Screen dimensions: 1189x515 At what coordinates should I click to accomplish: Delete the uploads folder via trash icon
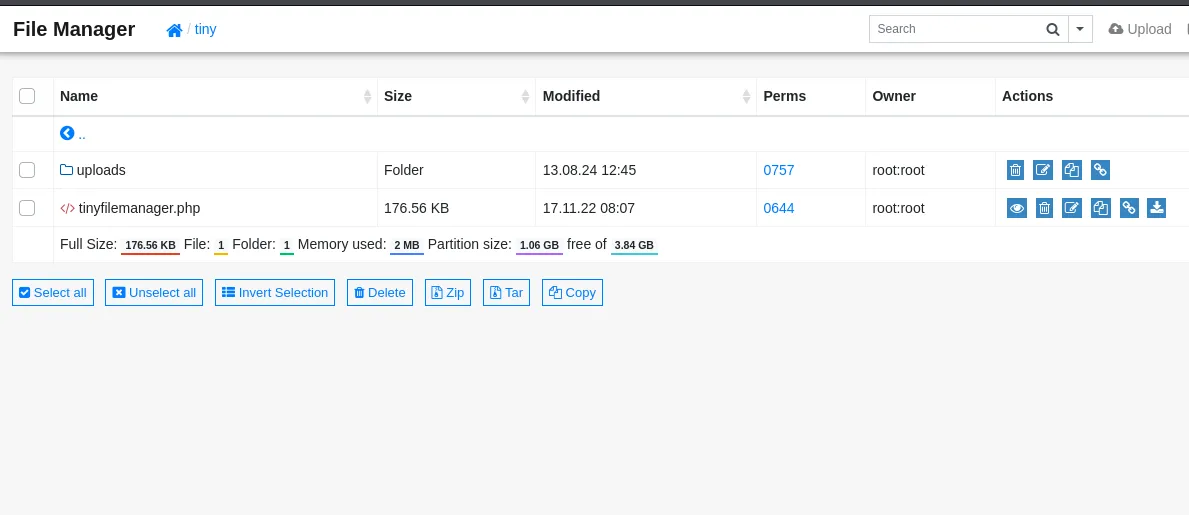[x=1015, y=170]
